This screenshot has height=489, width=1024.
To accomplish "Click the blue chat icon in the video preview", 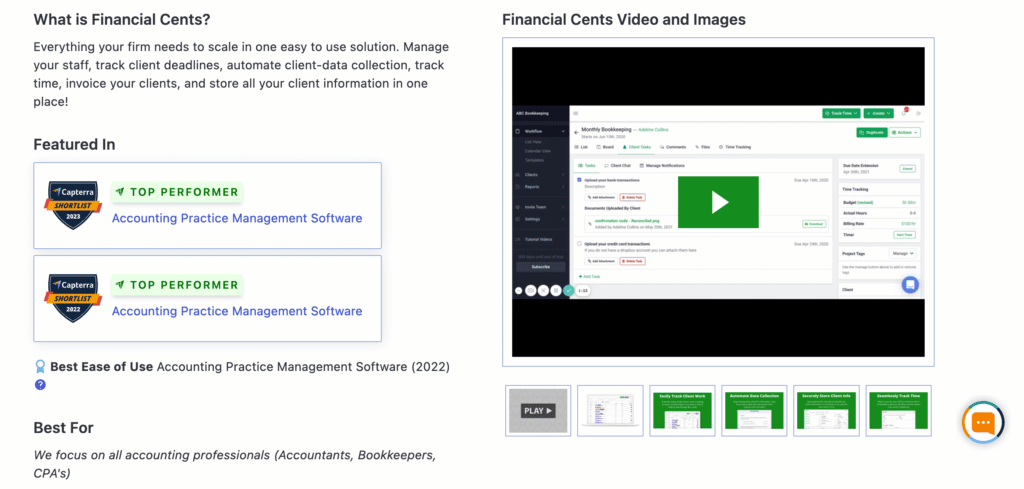I will [x=910, y=285].
